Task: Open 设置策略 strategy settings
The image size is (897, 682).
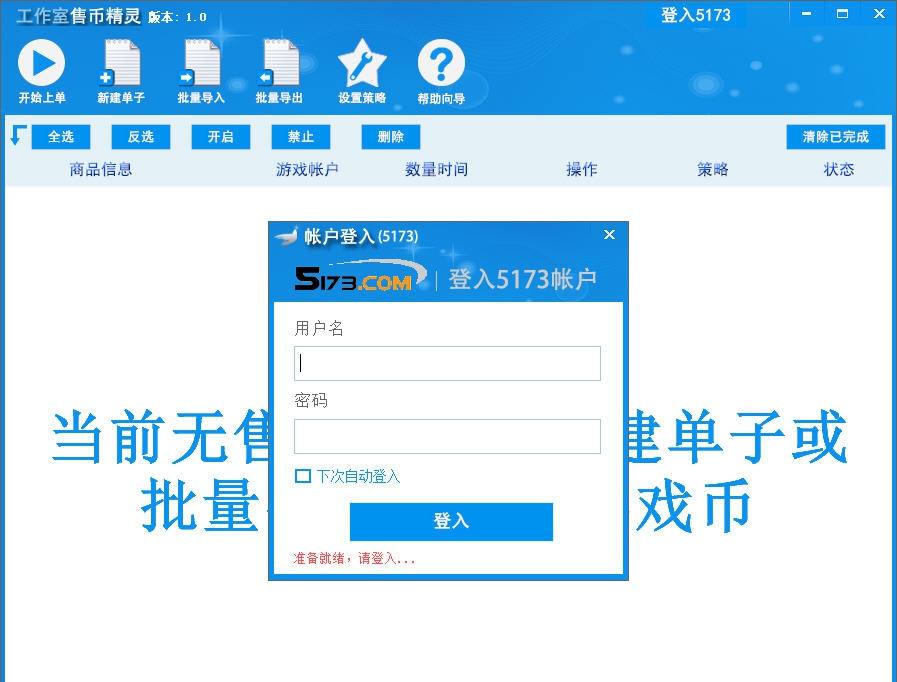Action: click(361, 62)
